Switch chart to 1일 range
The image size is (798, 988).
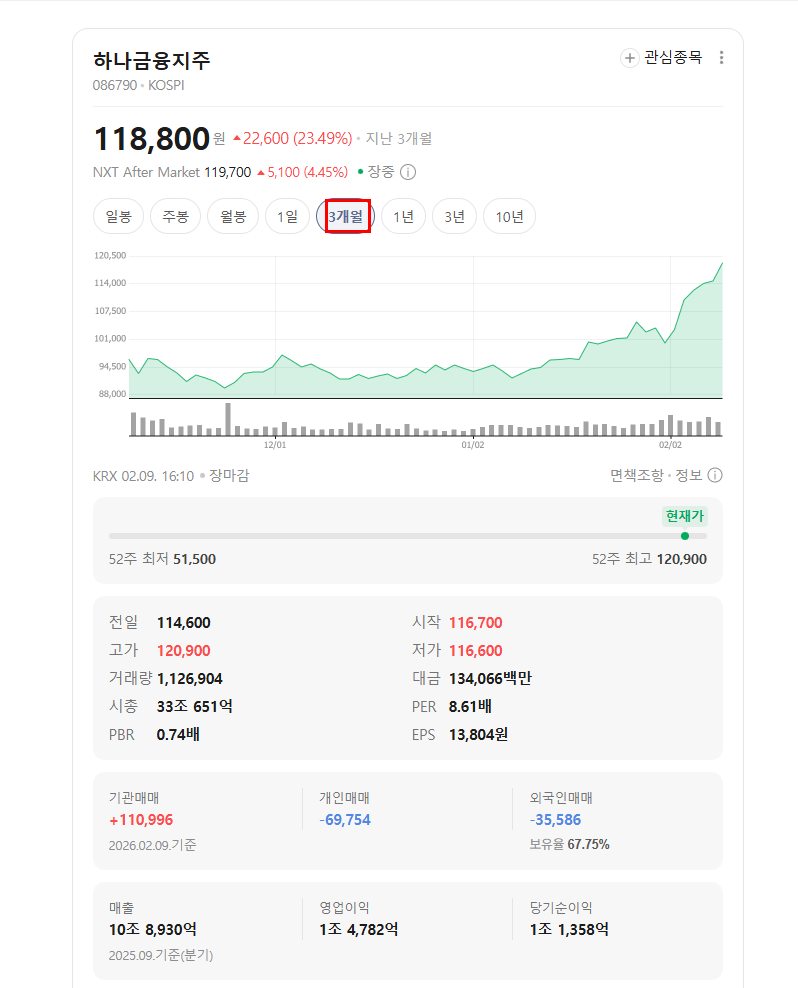(x=287, y=217)
